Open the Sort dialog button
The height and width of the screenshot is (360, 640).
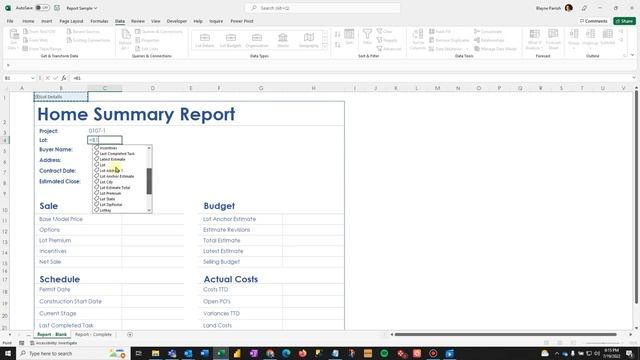(x=349, y=37)
